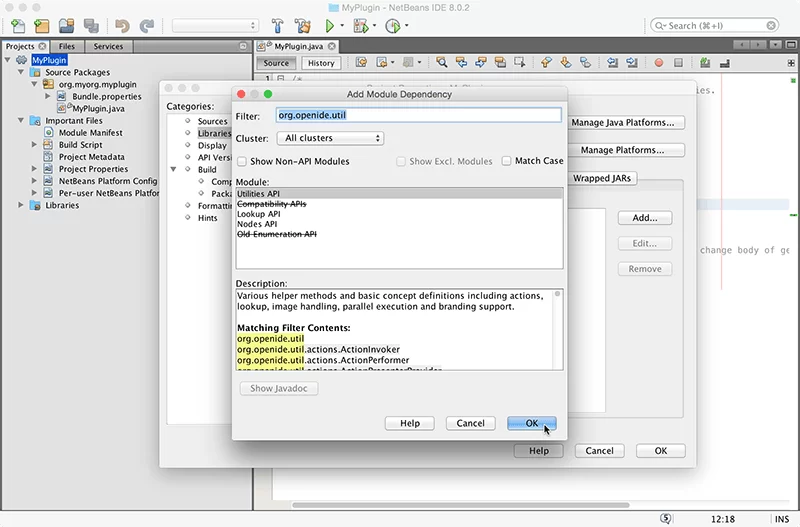This screenshot has width=800, height=527.
Task: Click the editor Find Selection magnifier icon
Action: click(442, 62)
